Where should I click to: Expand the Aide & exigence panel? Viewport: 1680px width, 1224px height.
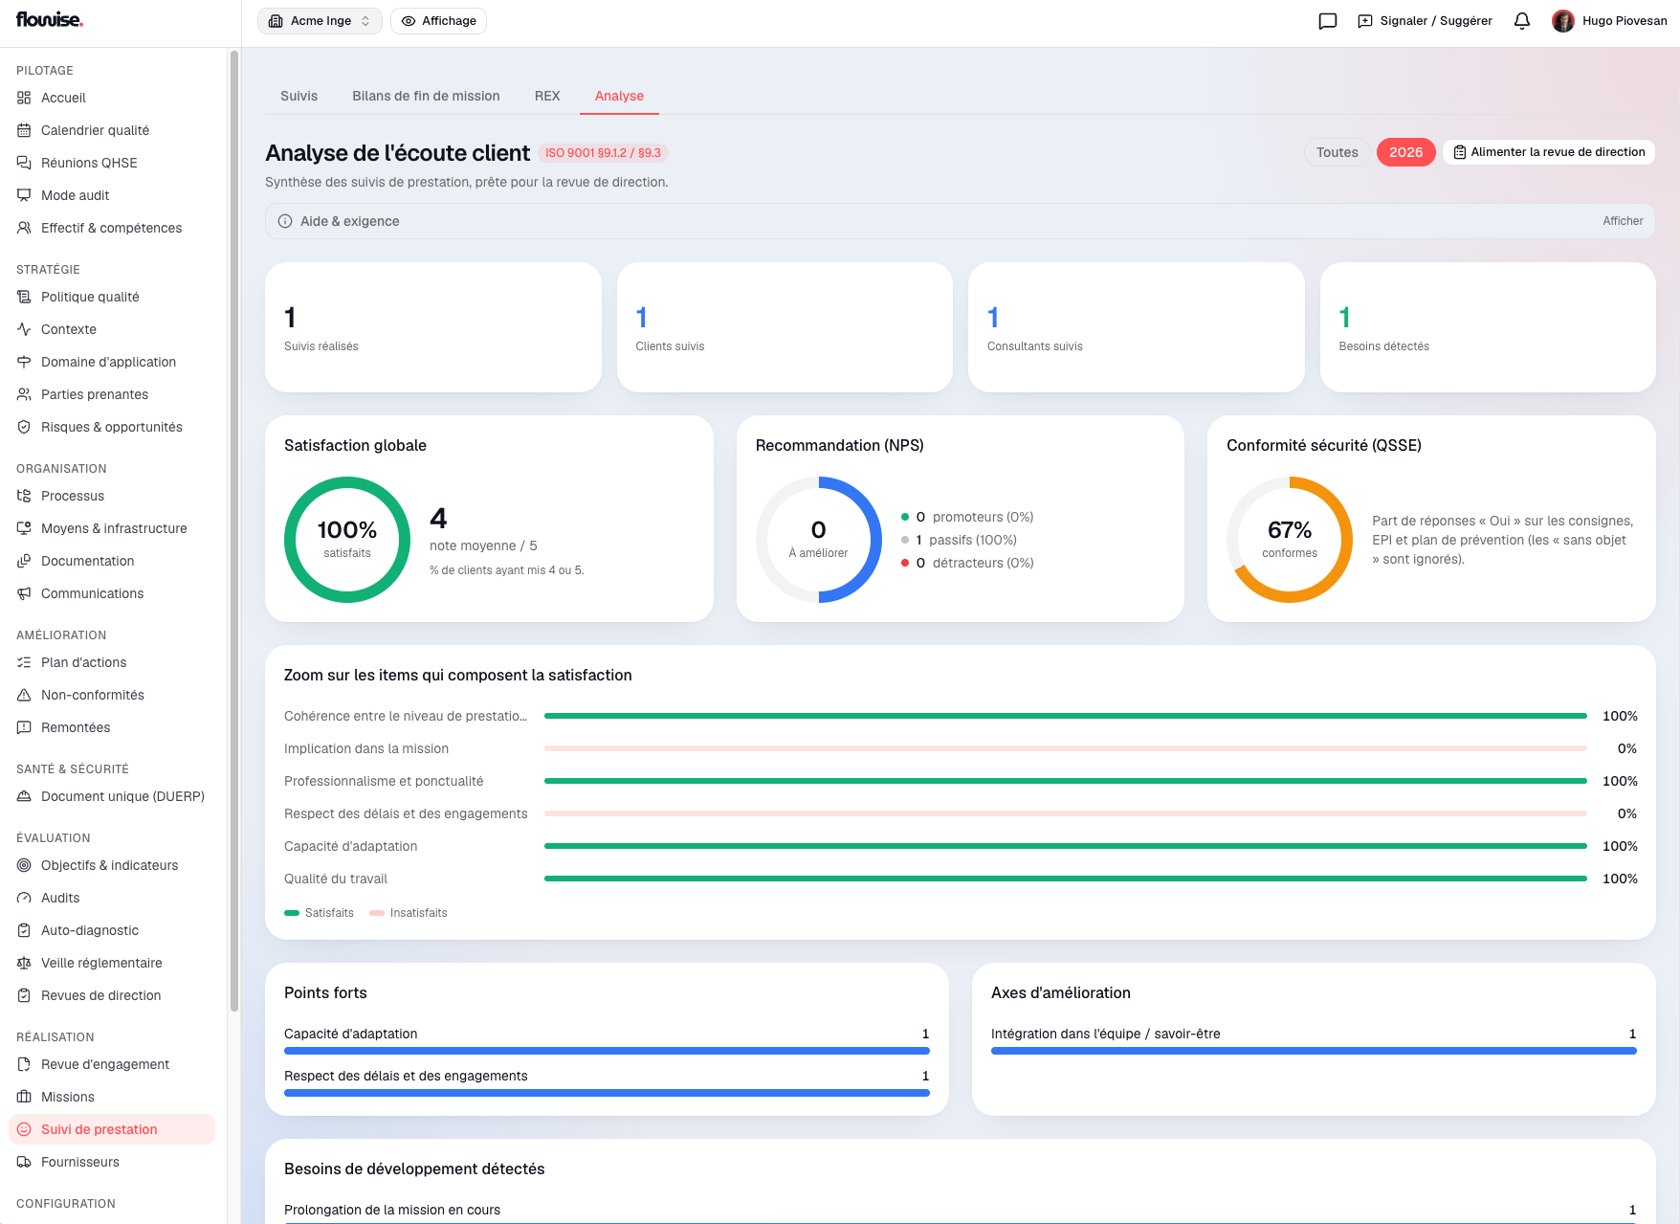pos(960,221)
